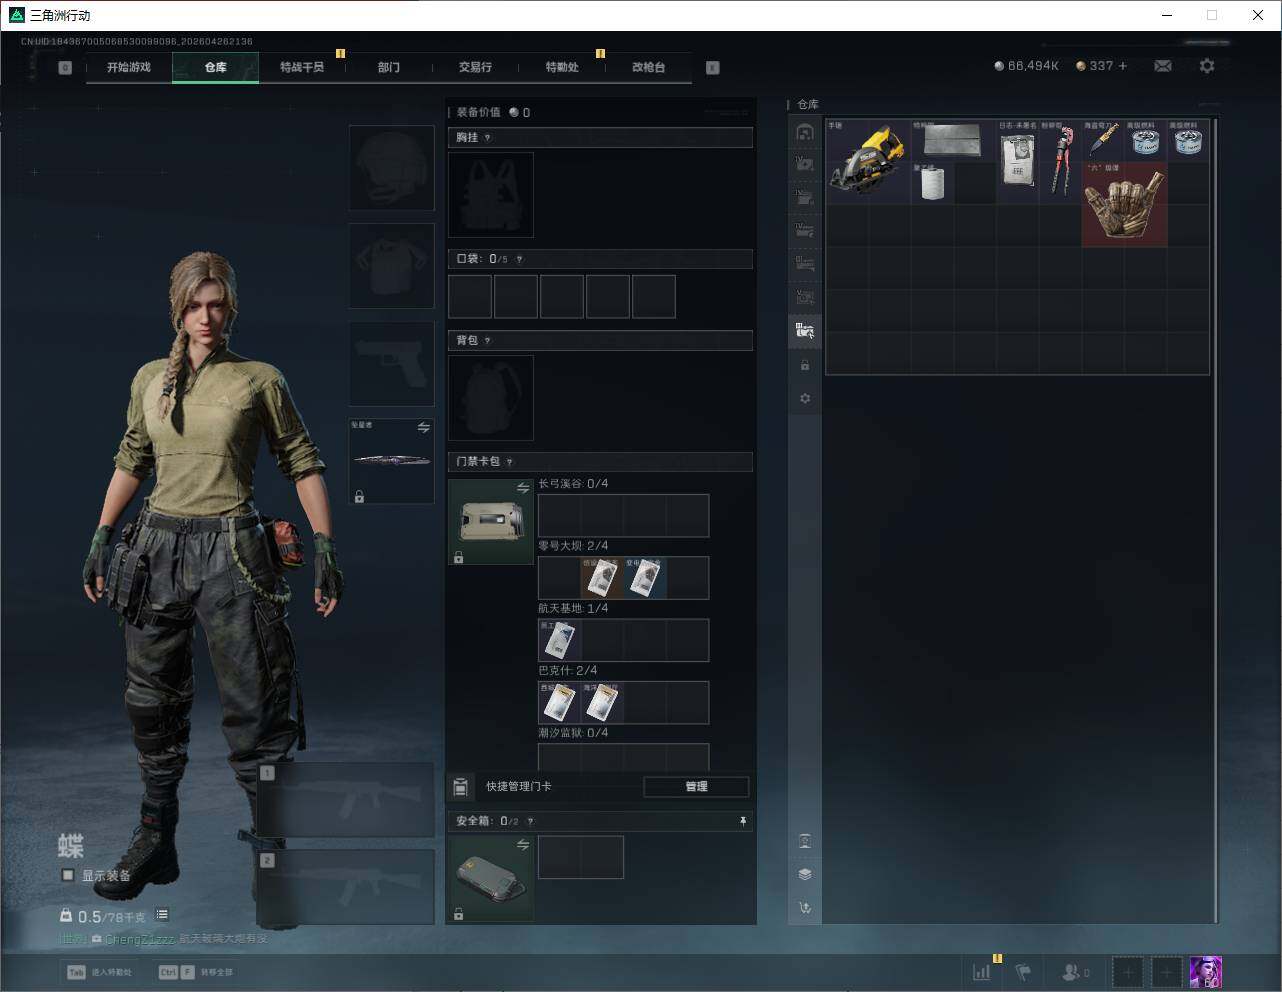Image resolution: width=1282 pixels, height=992 pixels.
Task: Toggle the 显示装备 checkbox
Action: pyautogui.click(x=68, y=875)
